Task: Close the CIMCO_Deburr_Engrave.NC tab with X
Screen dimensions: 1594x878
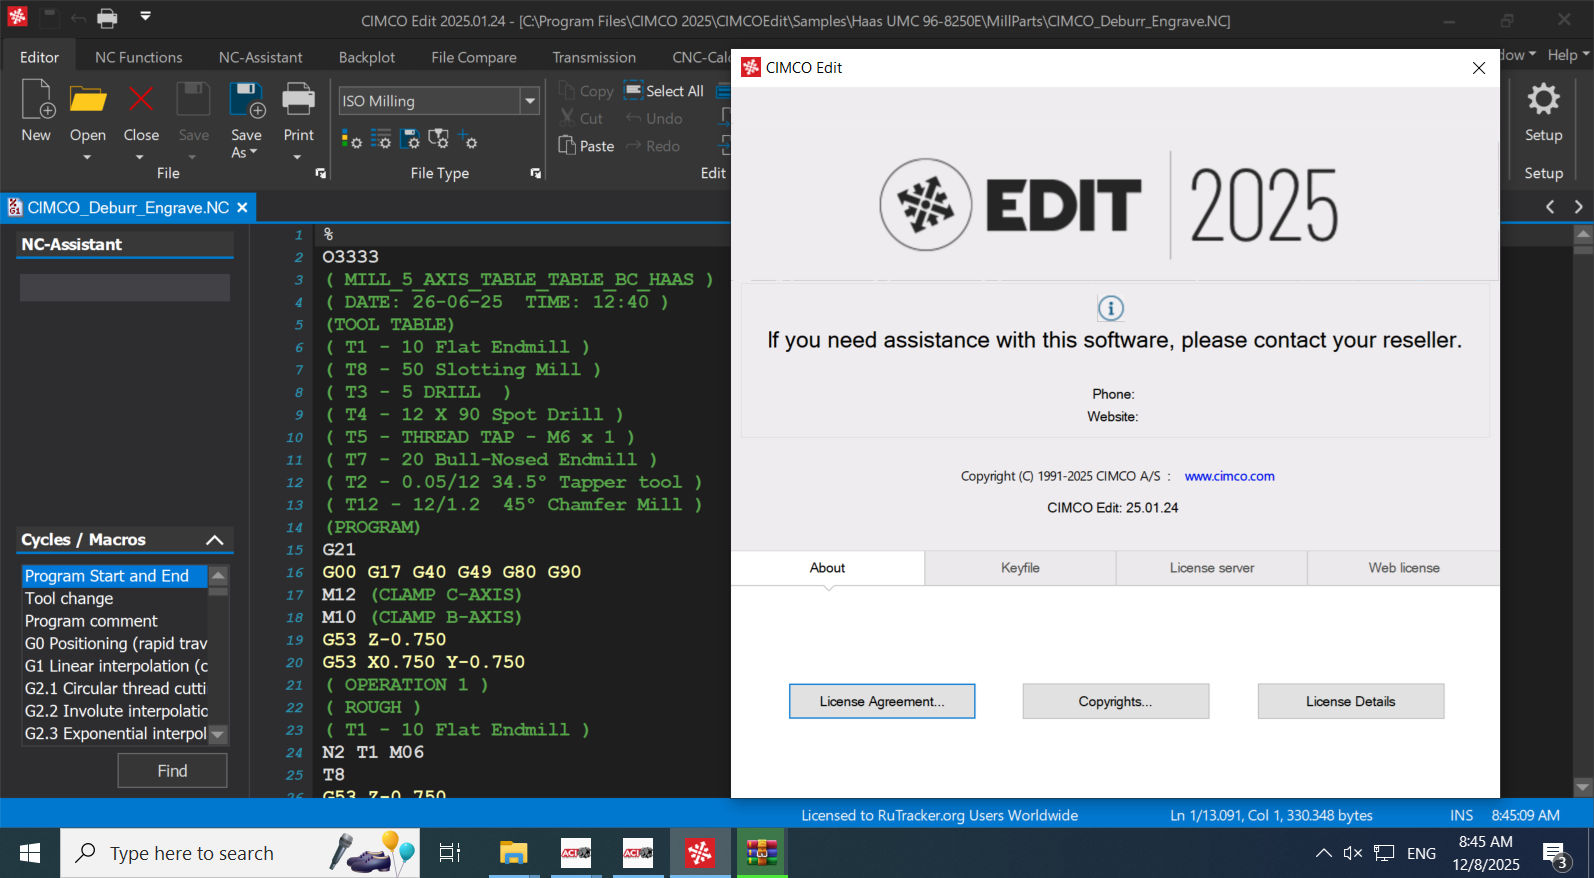Action: (241, 207)
